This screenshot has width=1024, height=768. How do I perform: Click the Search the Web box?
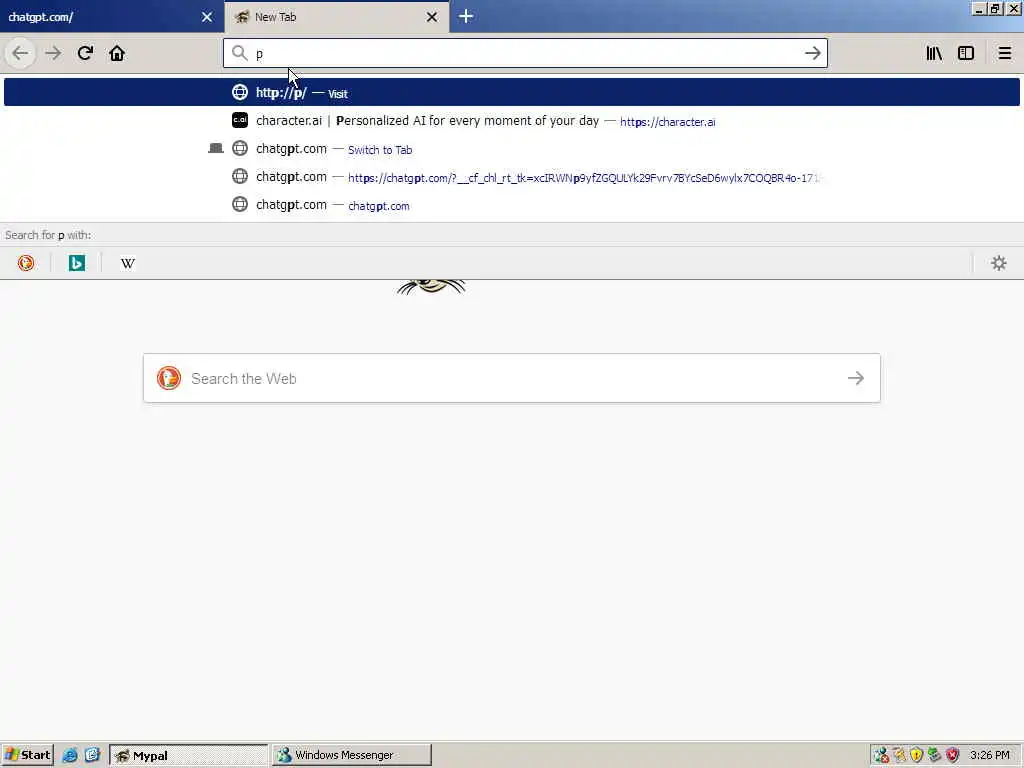(x=511, y=378)
